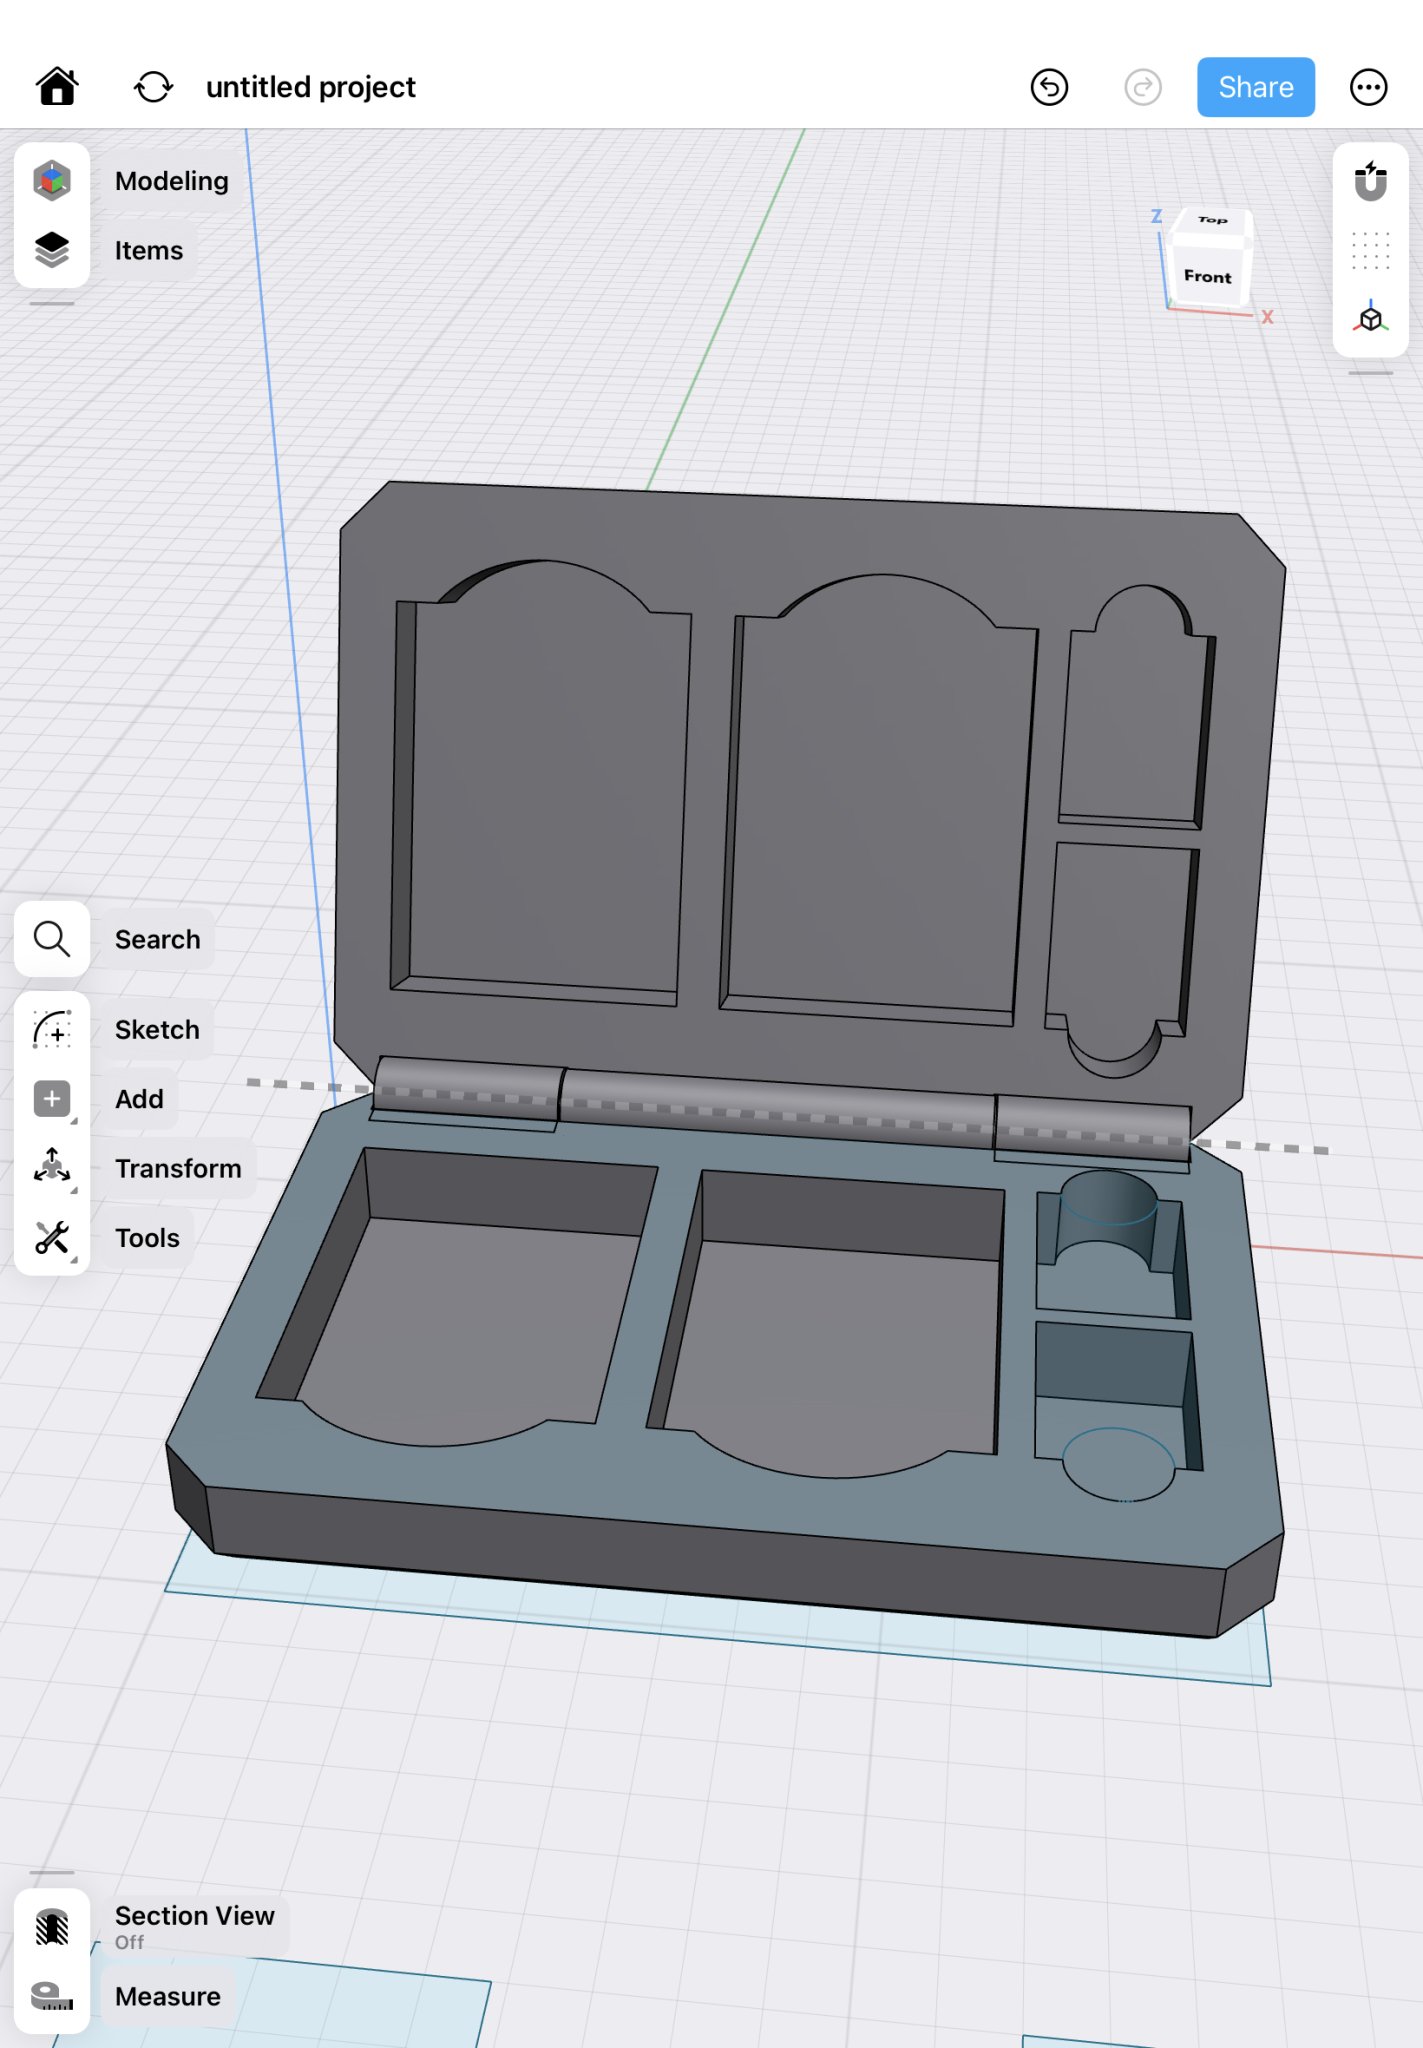This screenshot has height=2048, width=1423.
Task: Click the Share button
Action: click(1255, 87)
